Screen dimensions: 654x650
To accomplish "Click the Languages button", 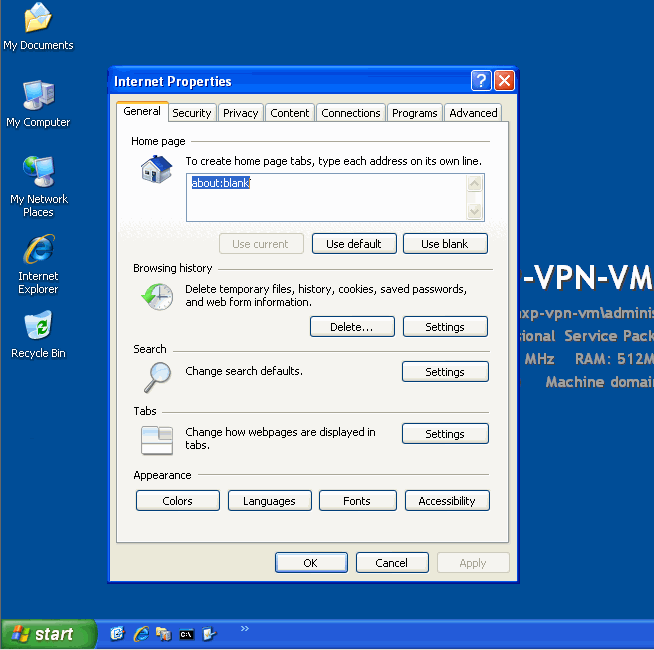I will click(269, 501).
